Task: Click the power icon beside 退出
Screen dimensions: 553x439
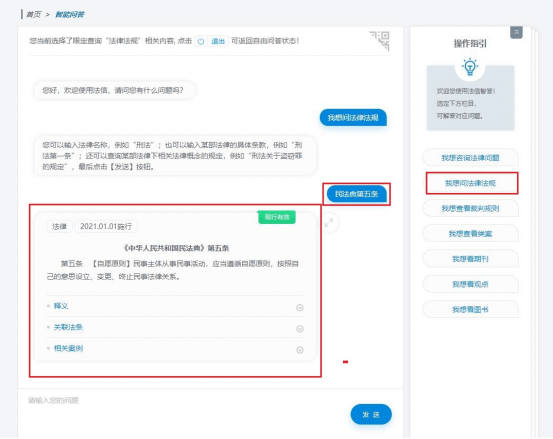Action: tap(201, 41)
